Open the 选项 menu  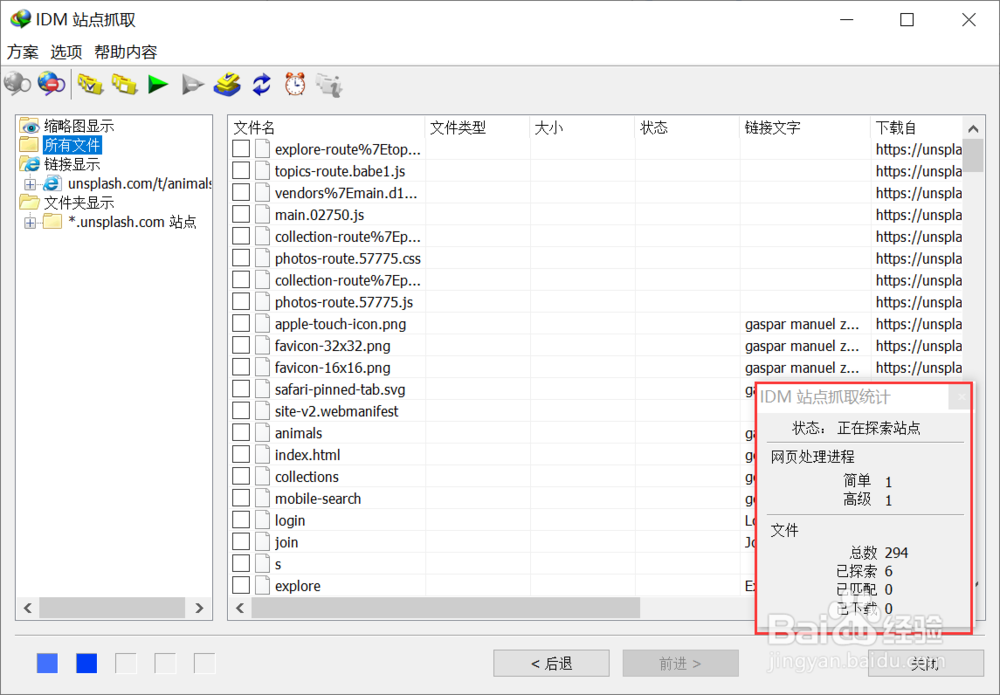pyautogui.click(x=66, y=52)
